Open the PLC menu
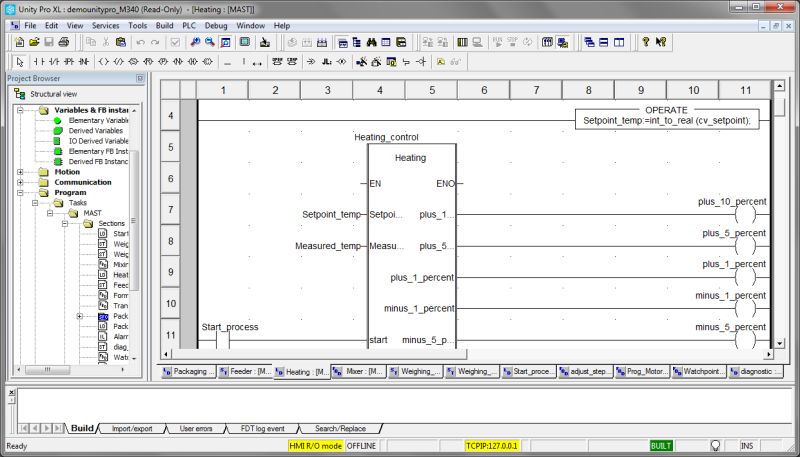 click(x=189, y=26)
